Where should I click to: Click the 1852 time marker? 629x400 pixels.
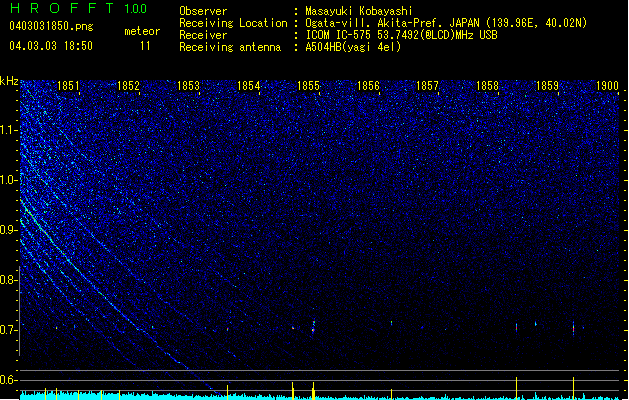128,86
